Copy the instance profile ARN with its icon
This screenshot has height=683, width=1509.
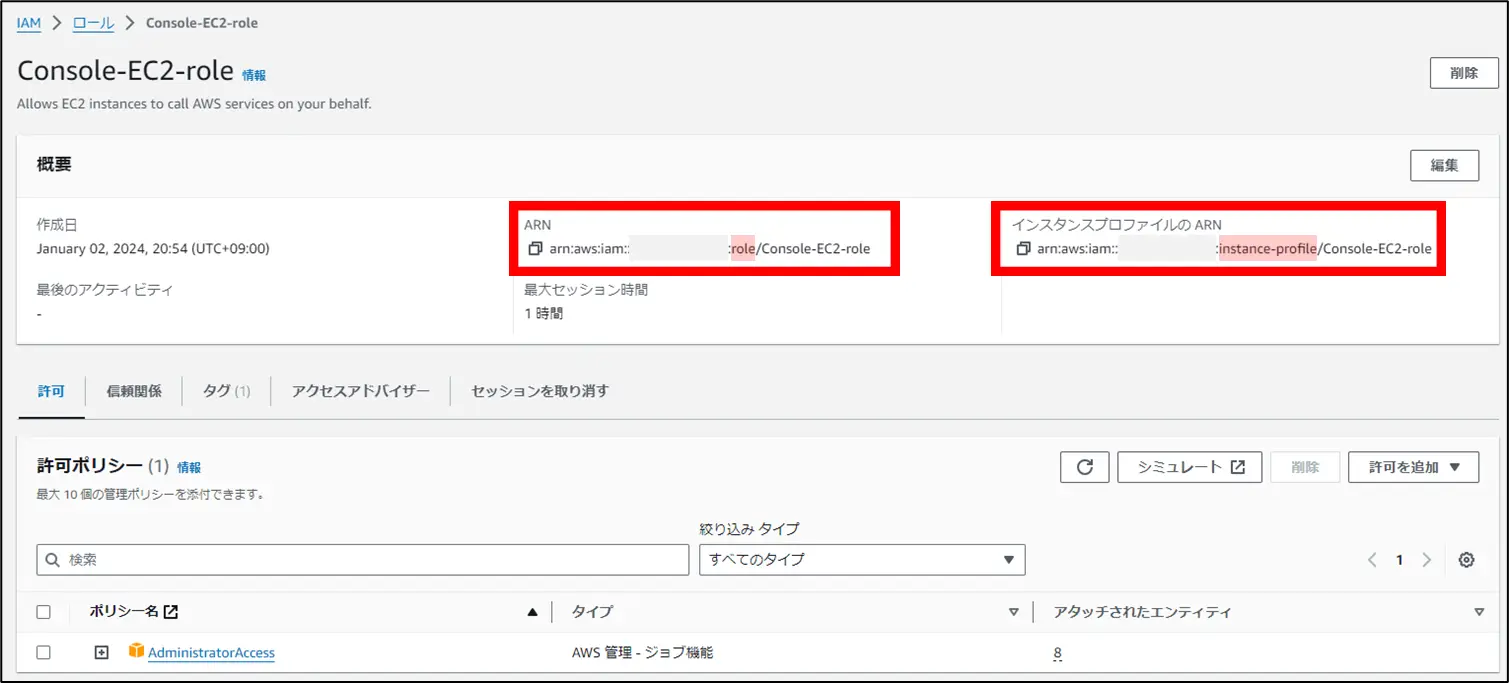pos(1023,249)
